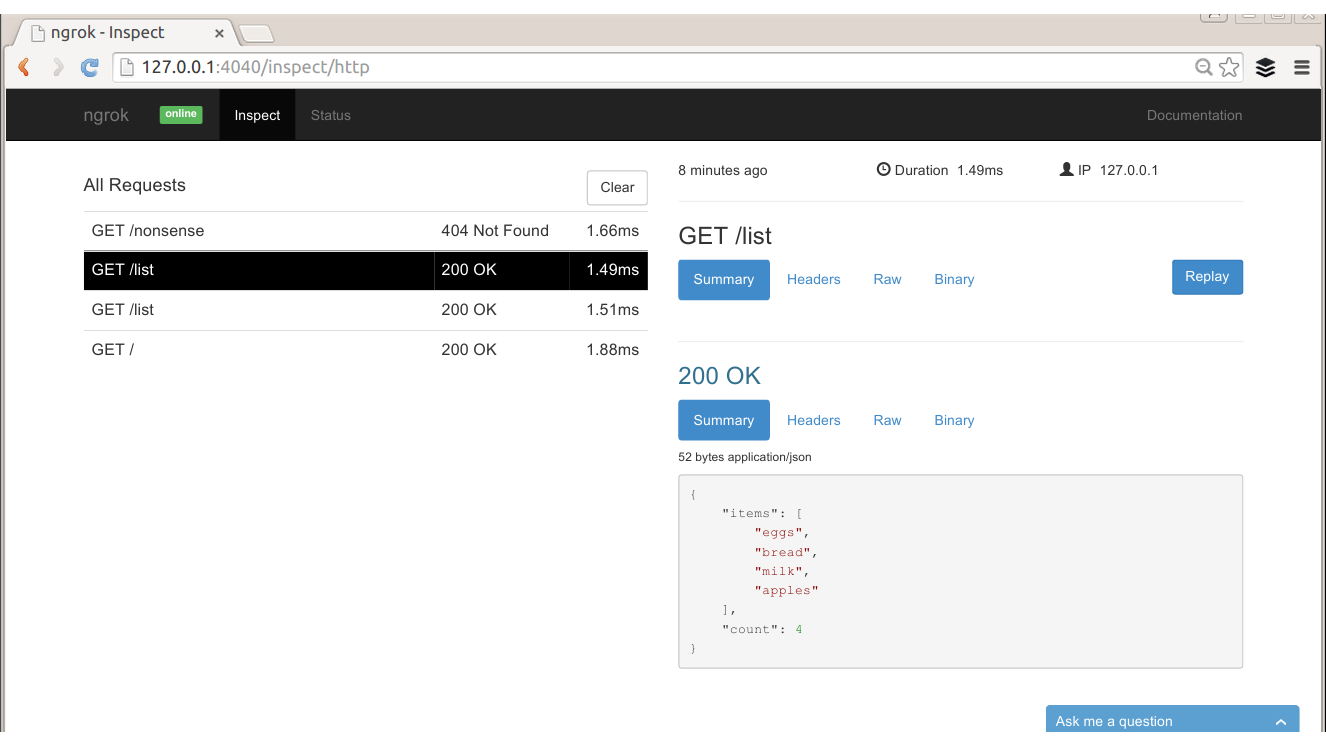Select the request Summary tab under GET /list
This screenshot has width=1326, height=746.
tap(724, 279)
